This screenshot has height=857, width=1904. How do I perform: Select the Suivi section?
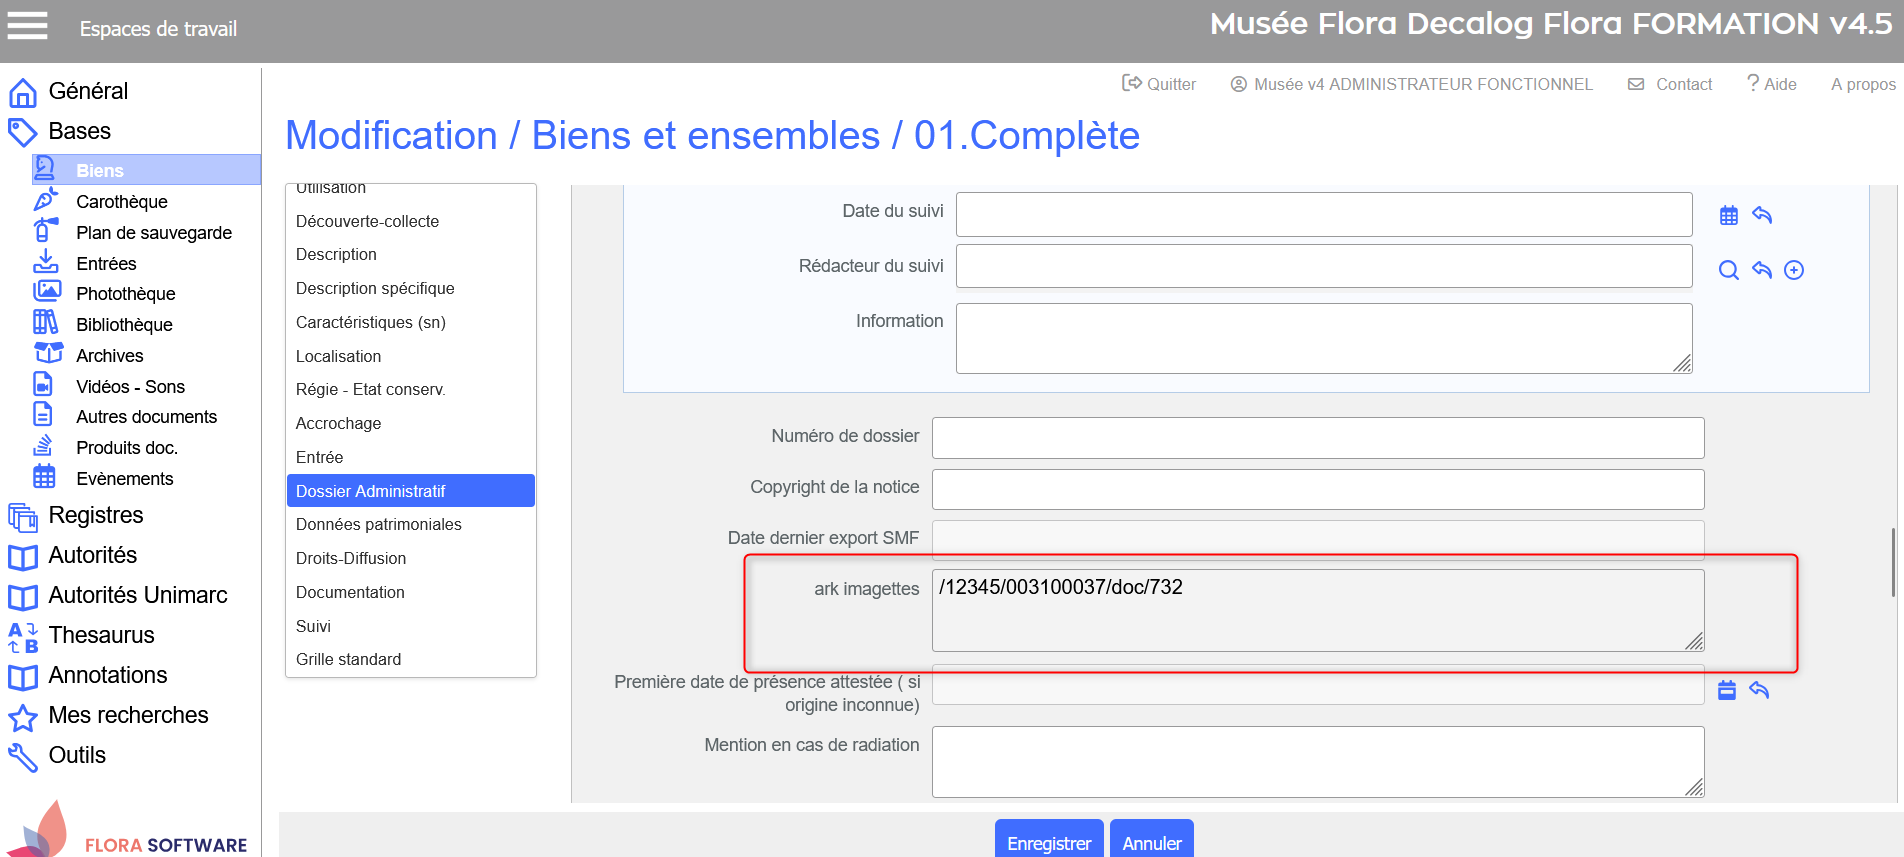[x=411, y=626]
